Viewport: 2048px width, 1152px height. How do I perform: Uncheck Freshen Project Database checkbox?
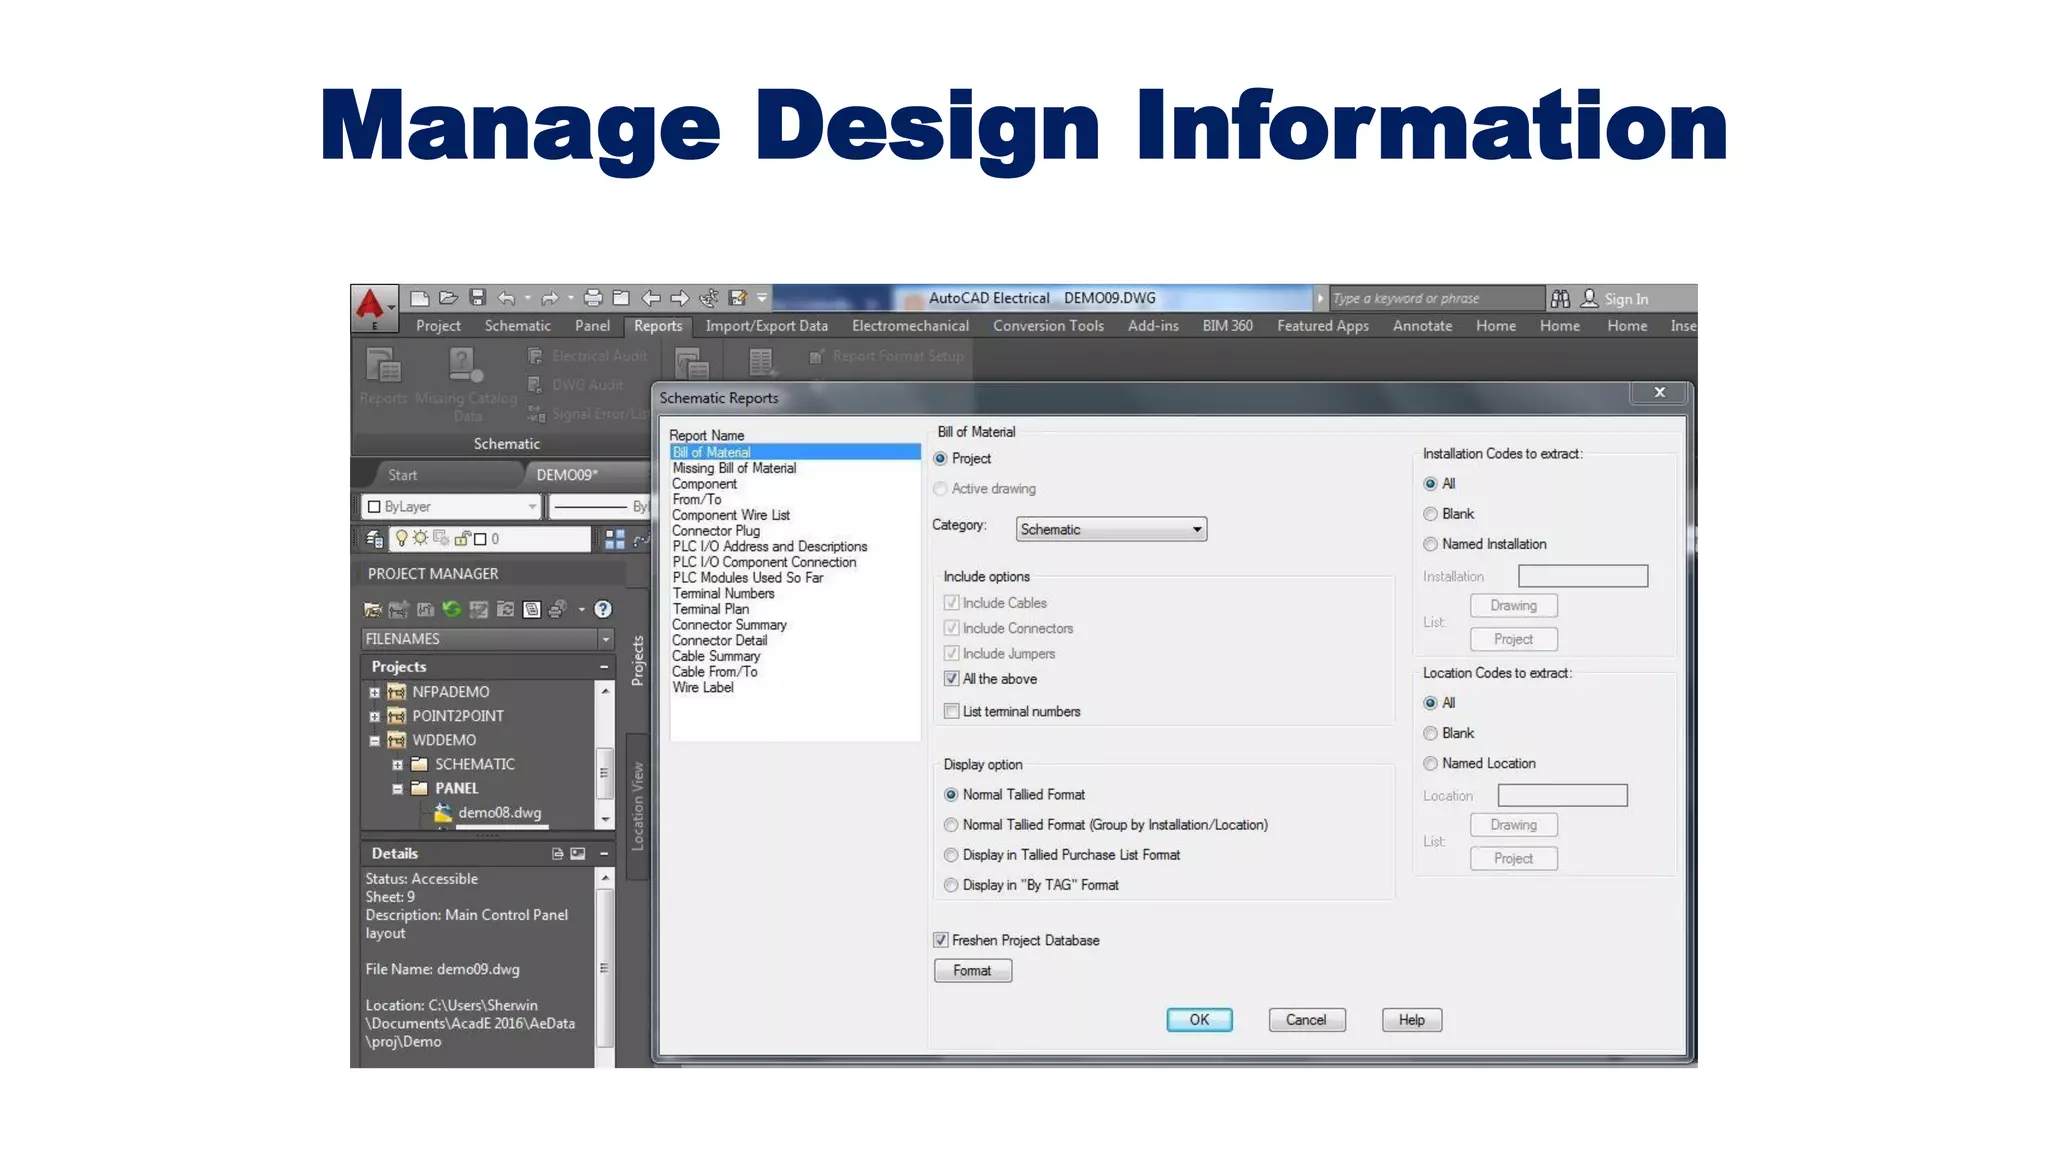941,940
